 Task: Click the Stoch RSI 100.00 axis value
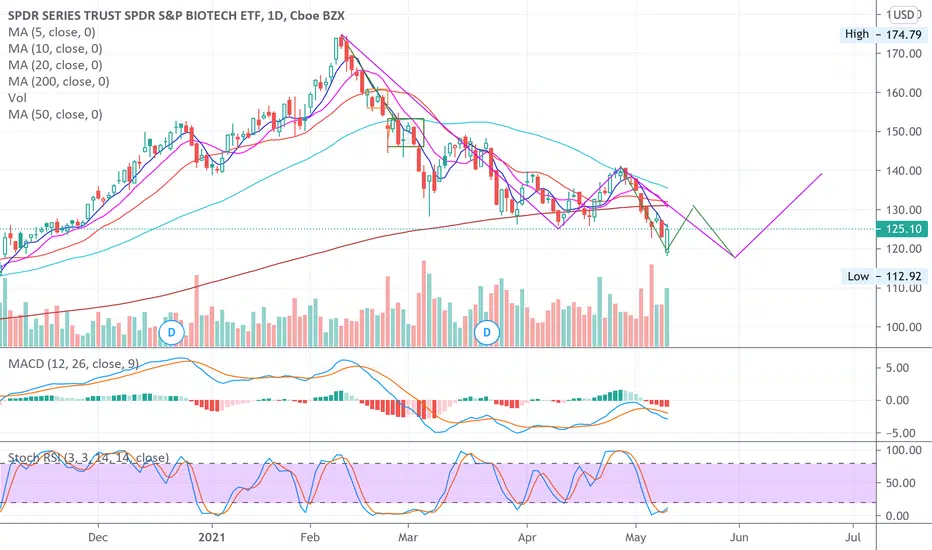tap(904, 450)
